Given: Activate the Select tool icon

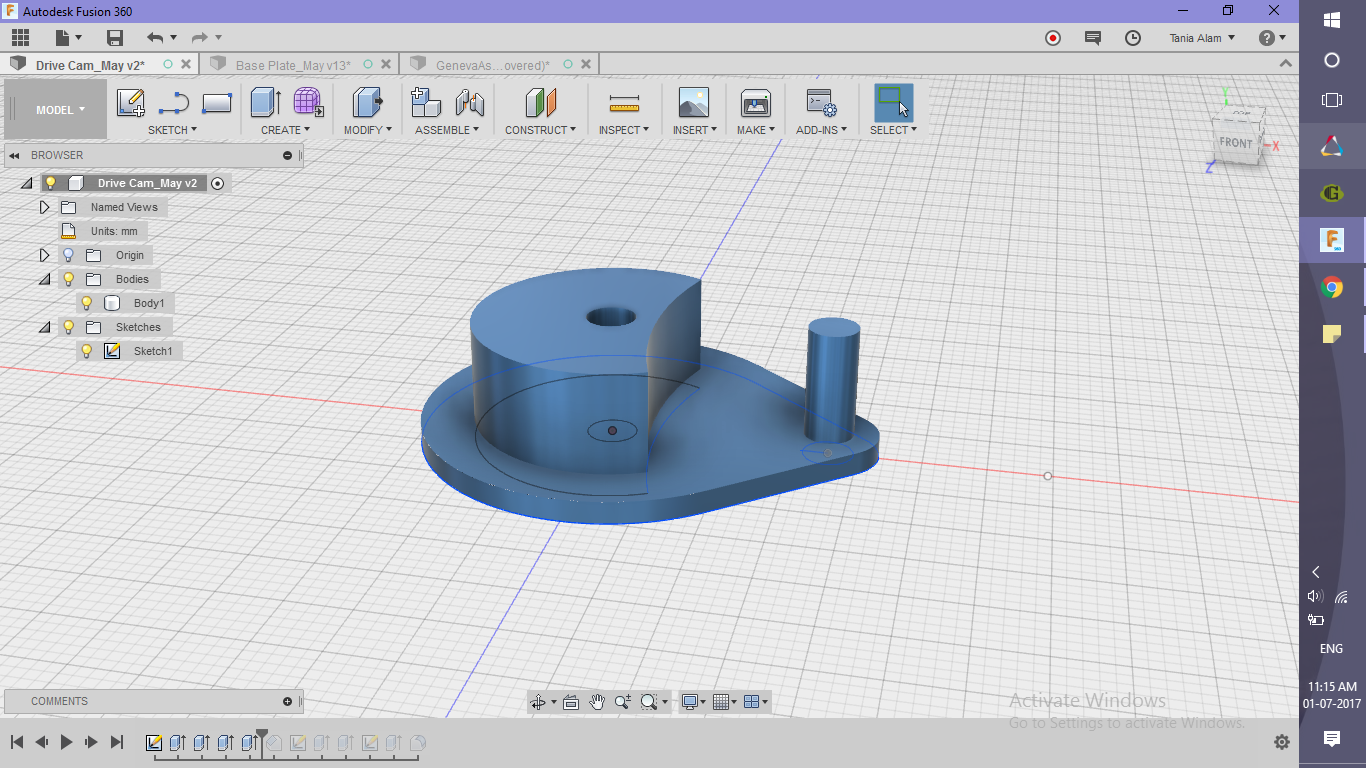Looking at the screenshot, I should pyautogui.click(x=892, y=103).
